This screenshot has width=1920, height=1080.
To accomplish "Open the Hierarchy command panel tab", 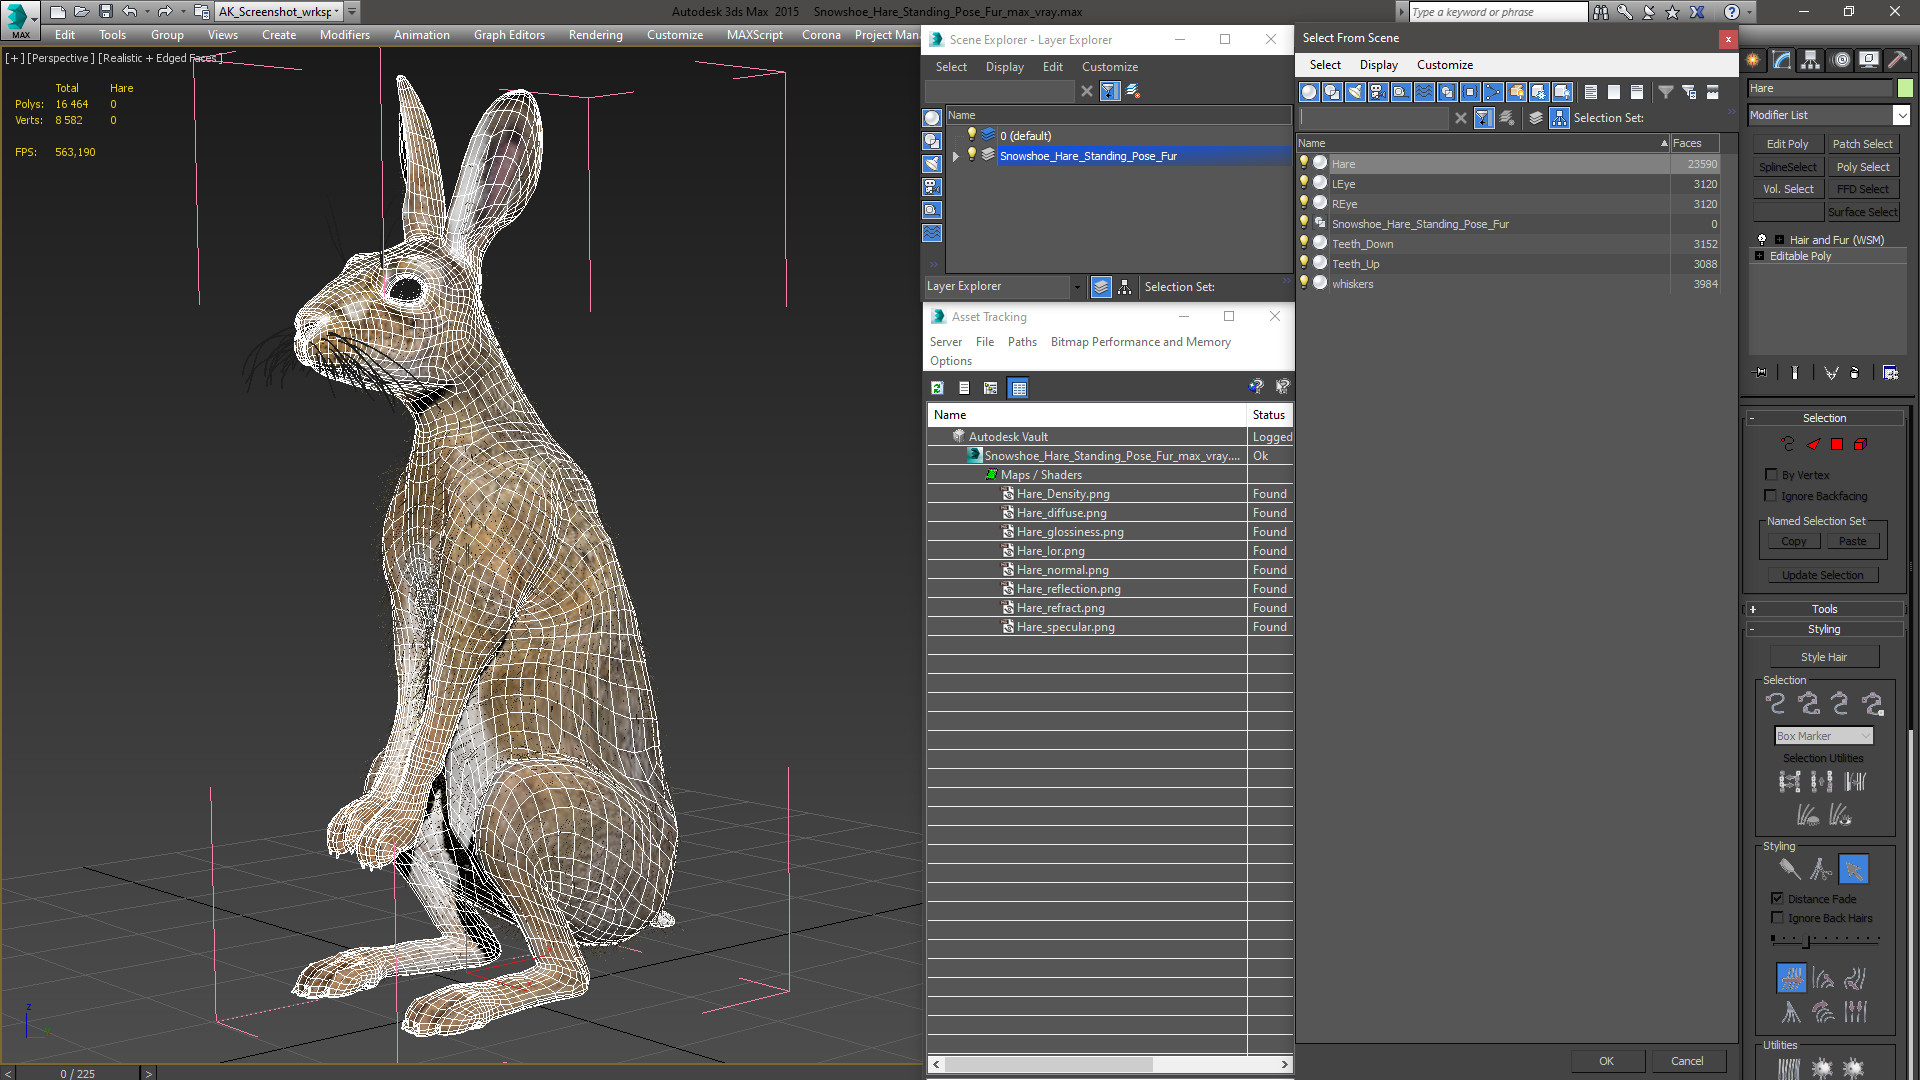I will click(x=1811, y=60).
